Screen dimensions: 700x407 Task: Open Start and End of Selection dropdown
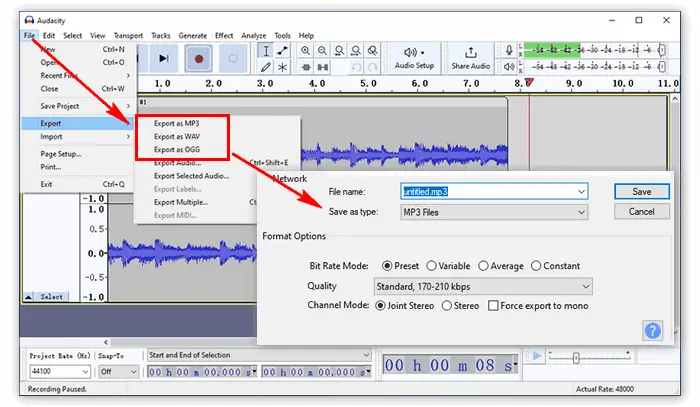point(259,355)
